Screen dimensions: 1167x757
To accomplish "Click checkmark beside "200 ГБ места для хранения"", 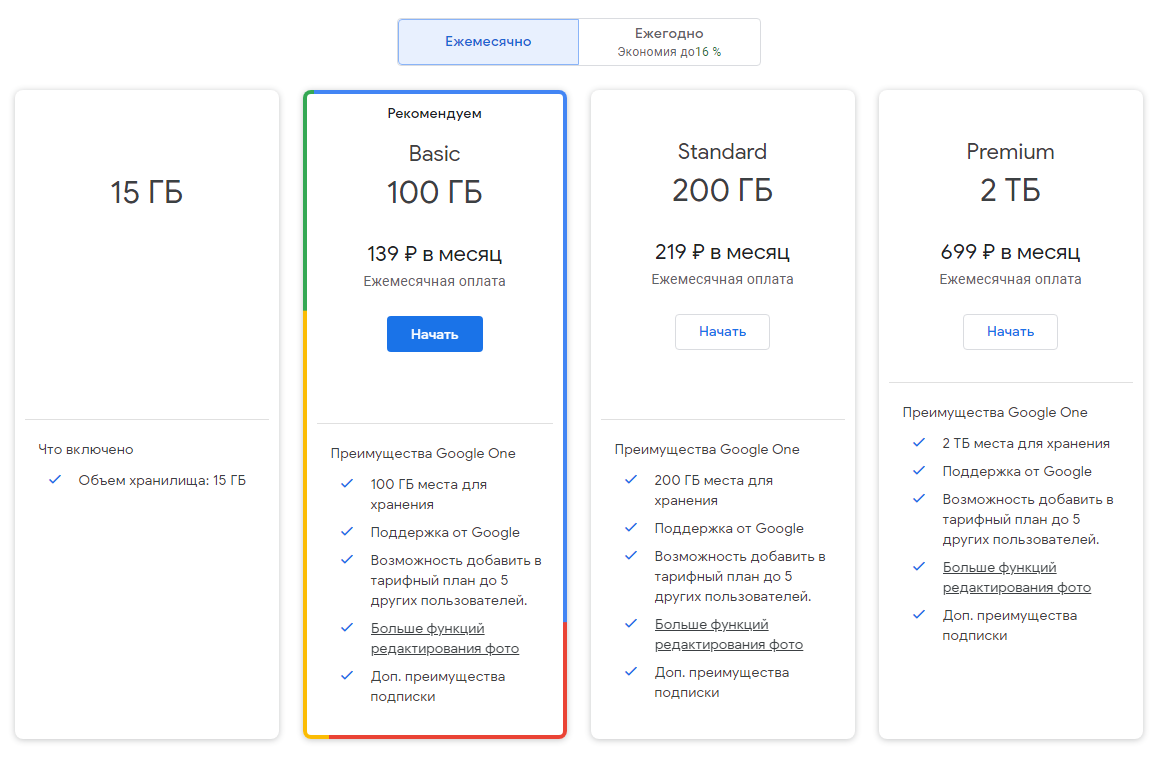I will tap(631, 480).
